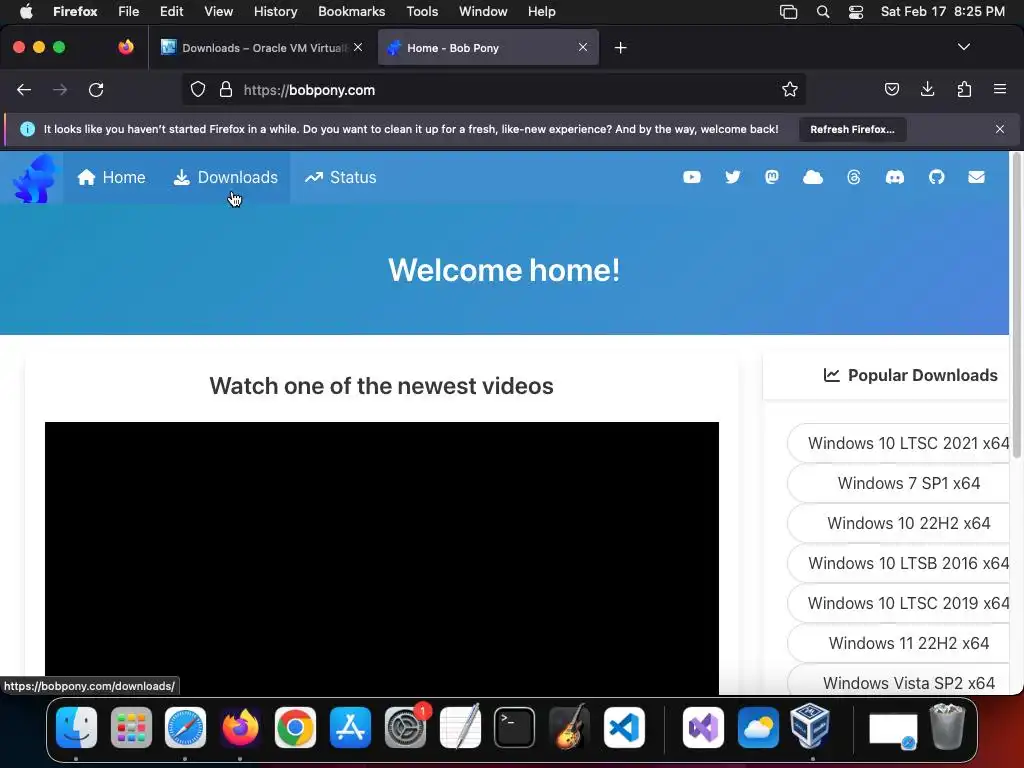Screen dimensions: 1024x768
Task: Open GarageBand guitar icon in Dock
Action: (569, 727)
